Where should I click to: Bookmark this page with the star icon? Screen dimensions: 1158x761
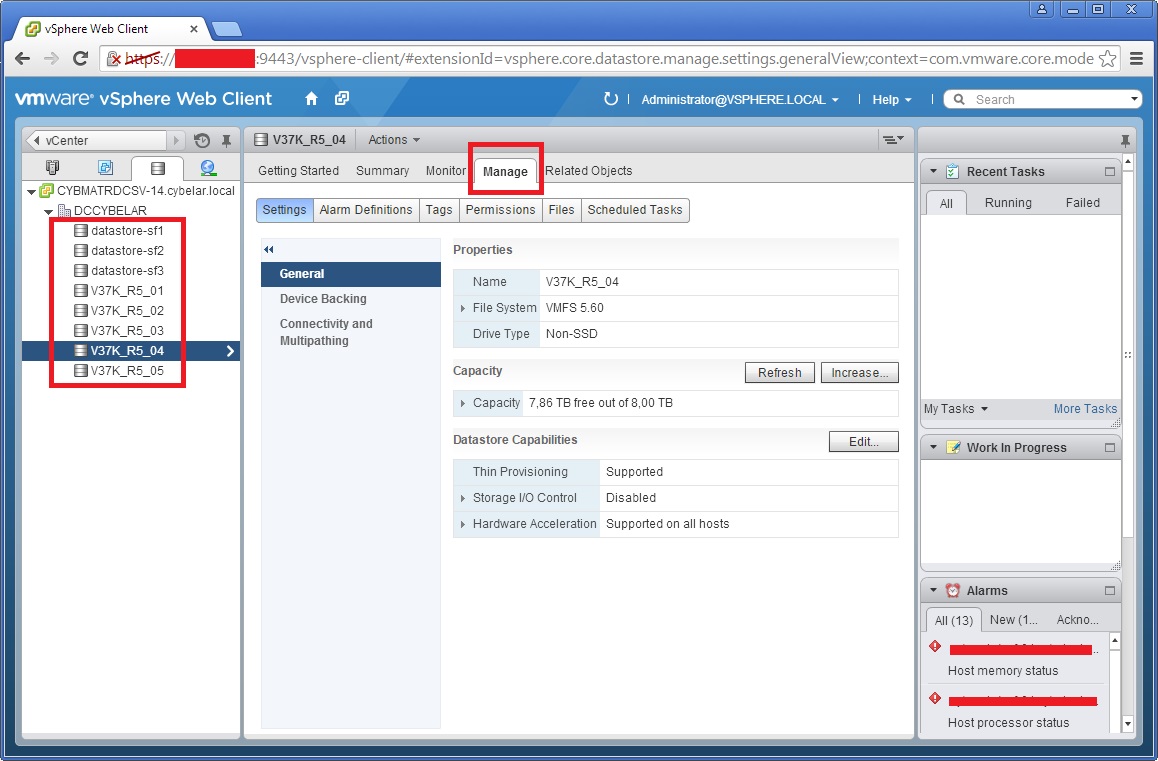1107,58
